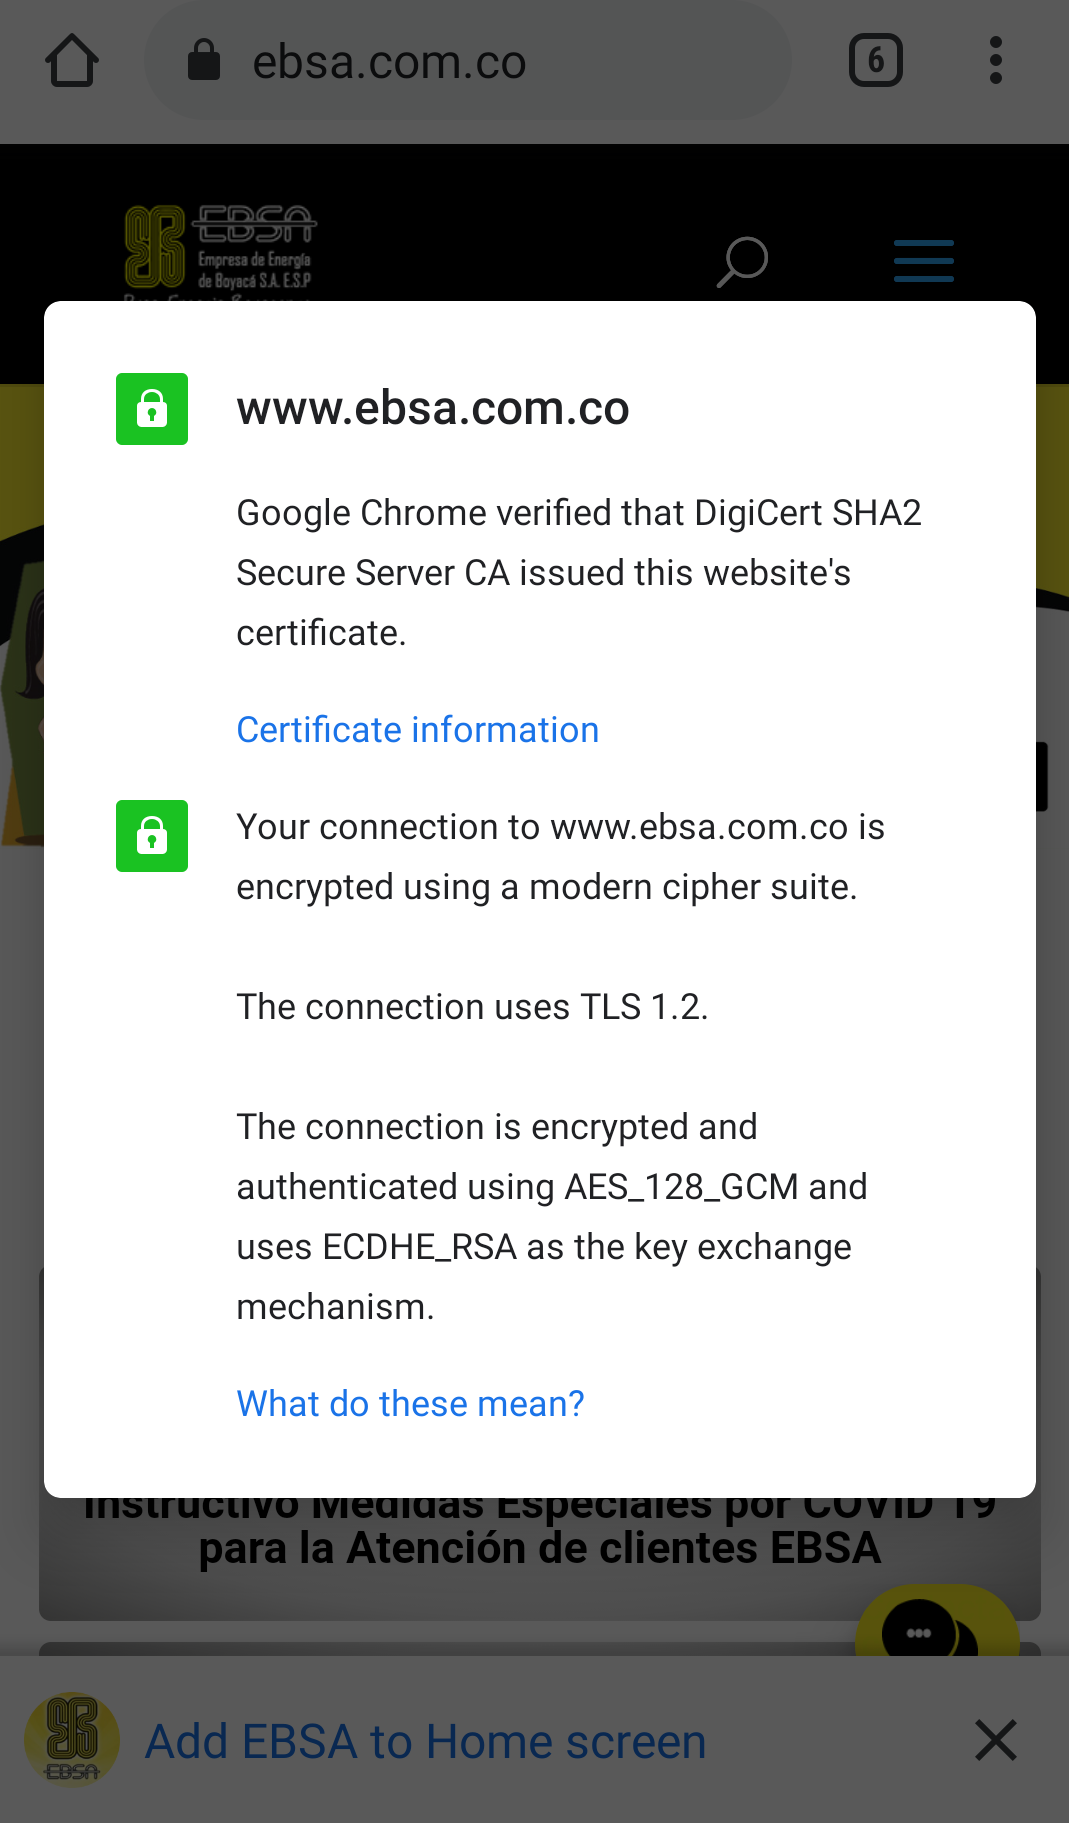Screen dimensions: 1069x1823
Task: Tap the green lock beside connection details
Action: [x=152, y=836]
